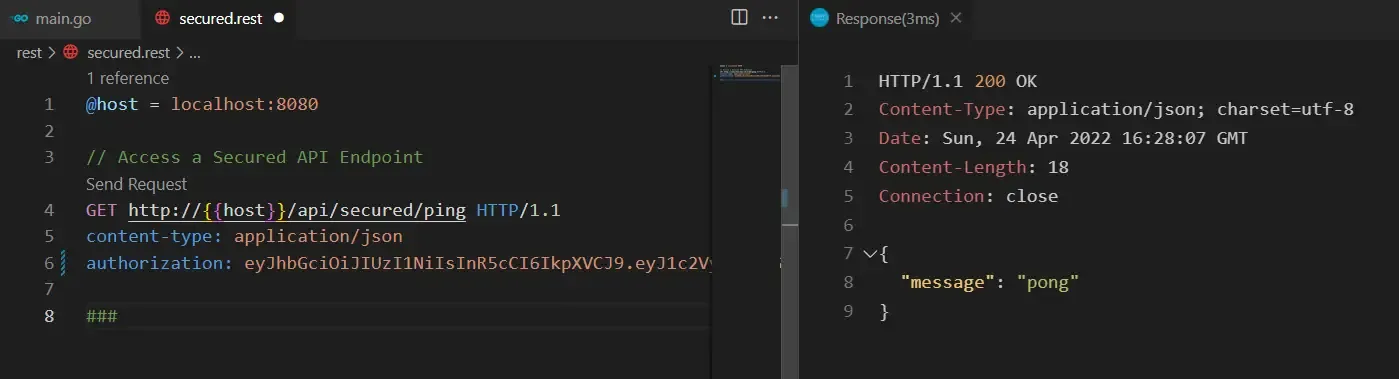Viewport: 1399px width, 379px height.
Task: Click the 1 reference CodeLens
Action: (127, 78)
